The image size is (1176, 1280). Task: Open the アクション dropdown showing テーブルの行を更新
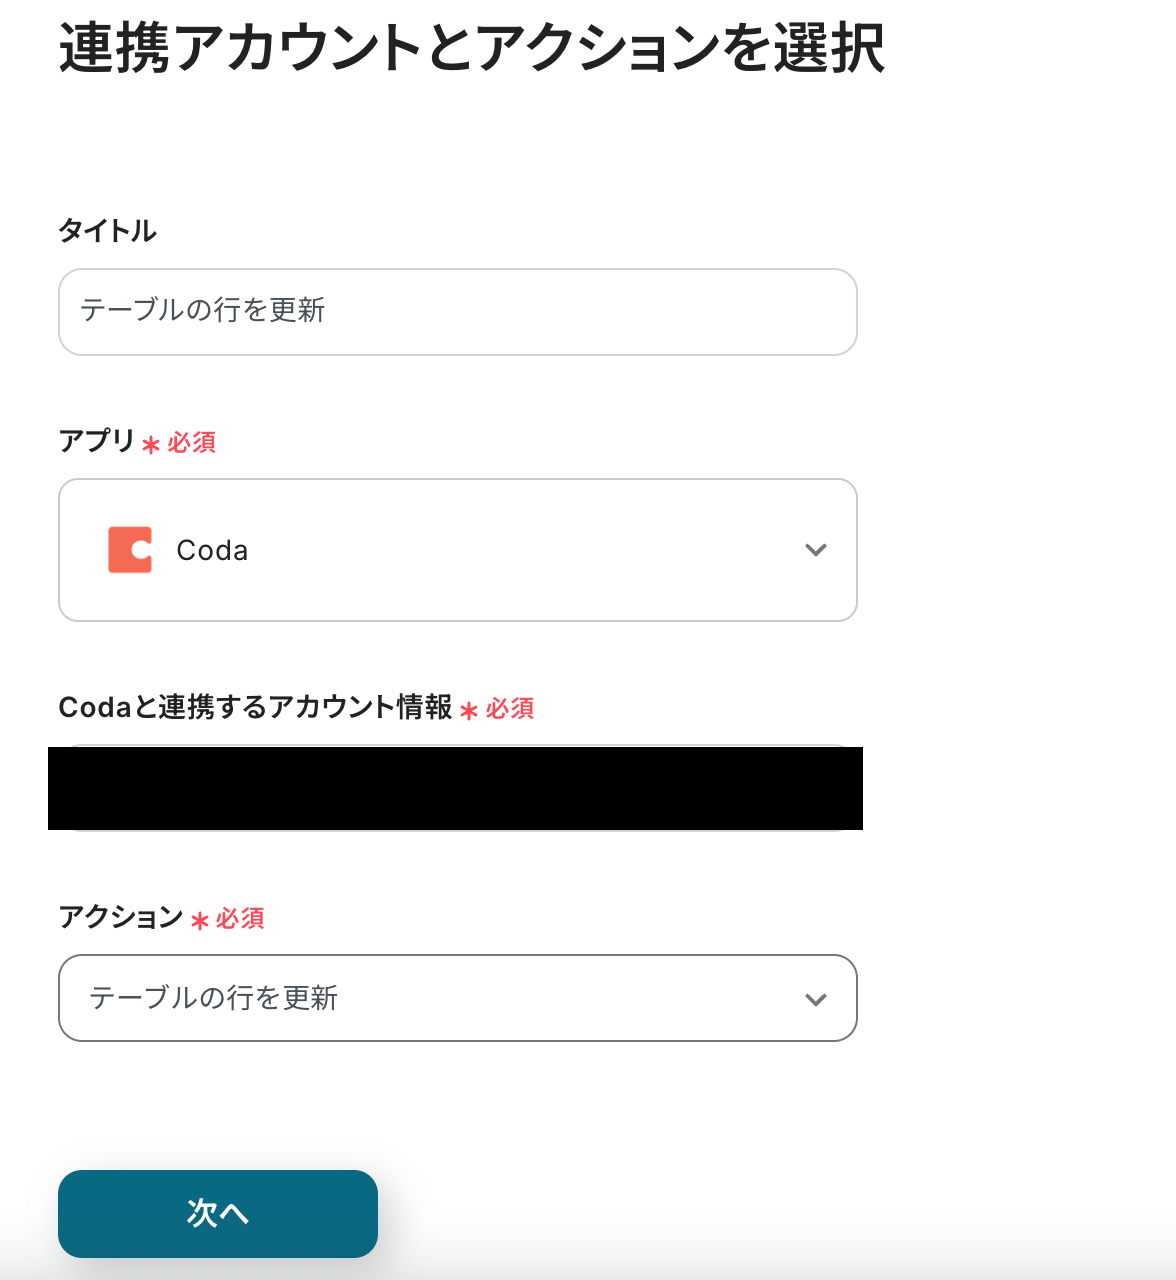[x=440, y=998]
